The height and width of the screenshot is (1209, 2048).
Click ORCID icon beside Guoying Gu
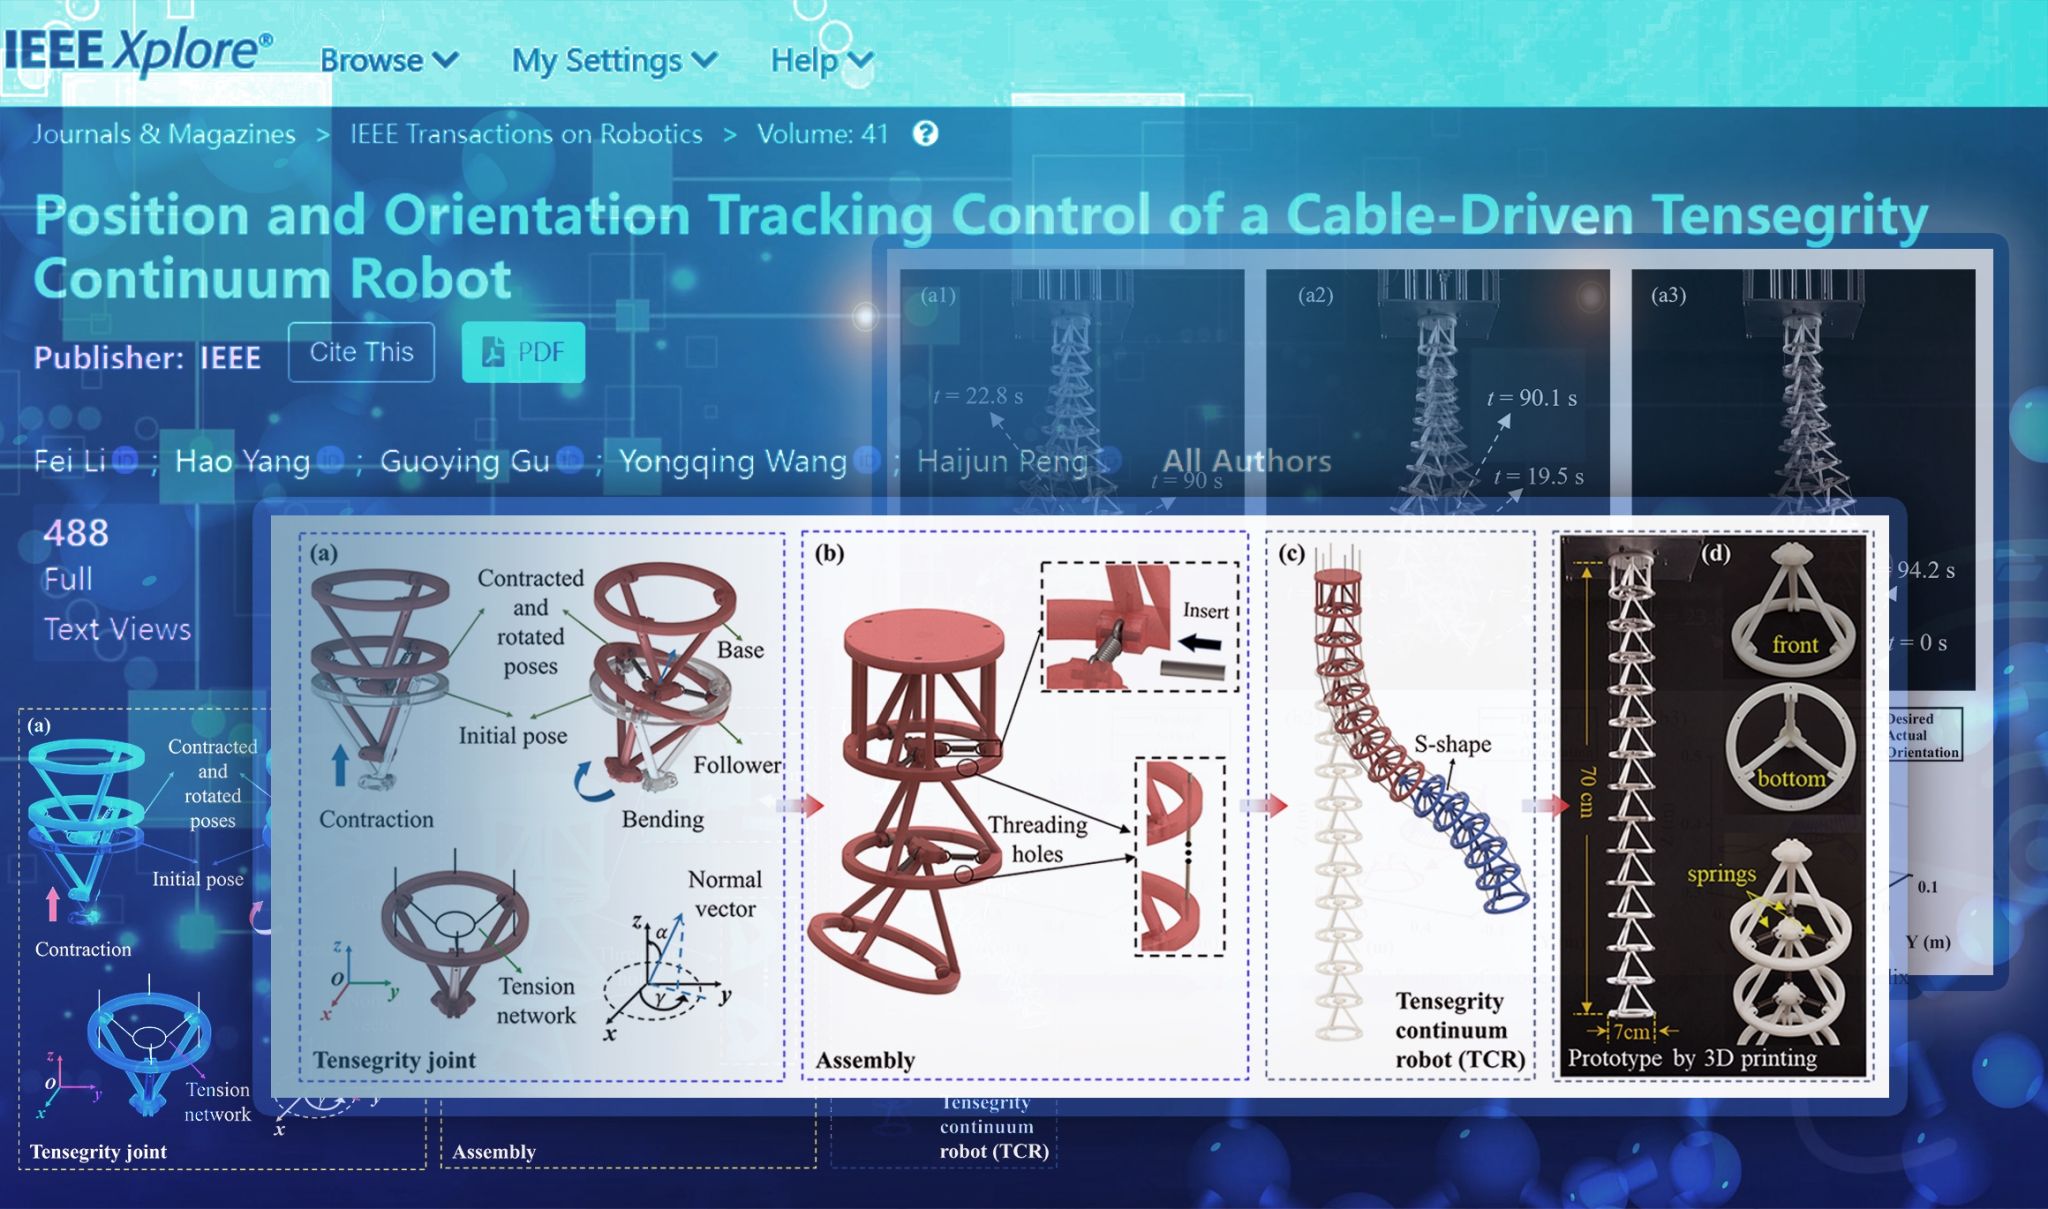(x=570, y=460)
